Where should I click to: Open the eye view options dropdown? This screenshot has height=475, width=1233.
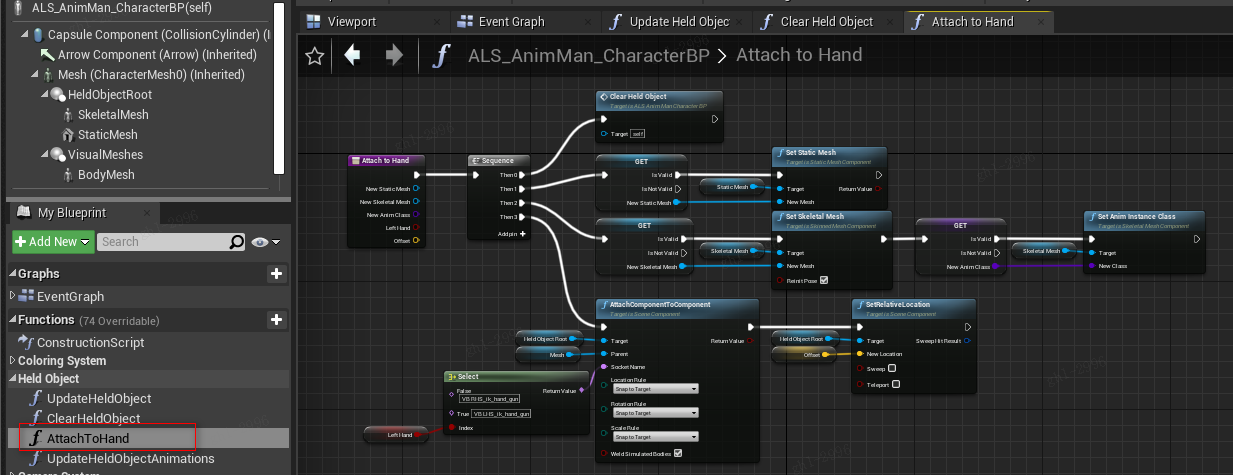point(265,242)
